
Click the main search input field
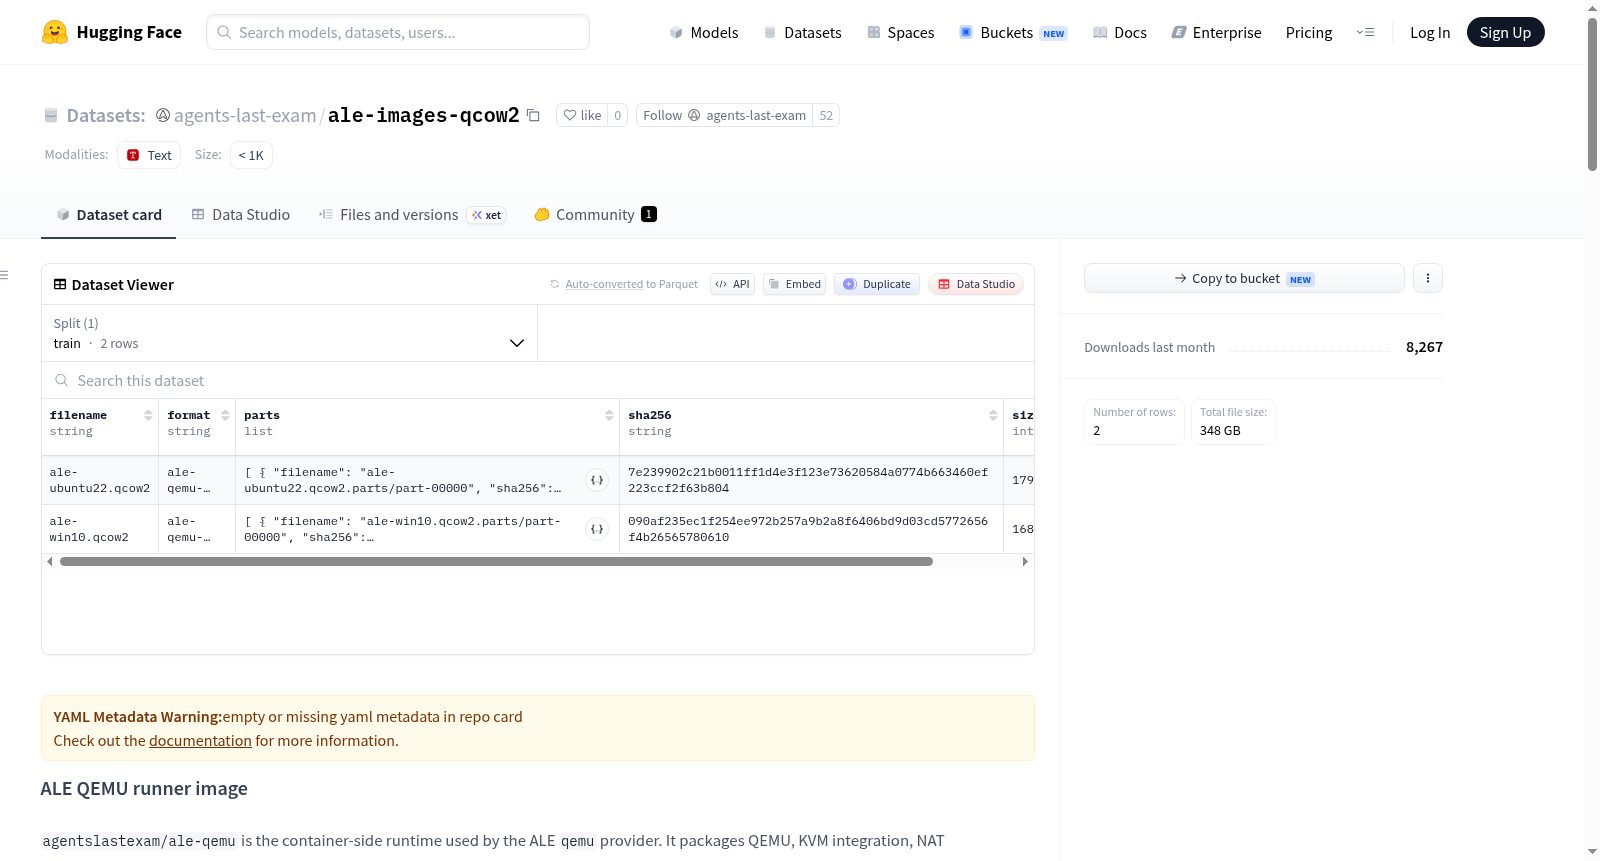pyautogui.click(x=398, y=32)
